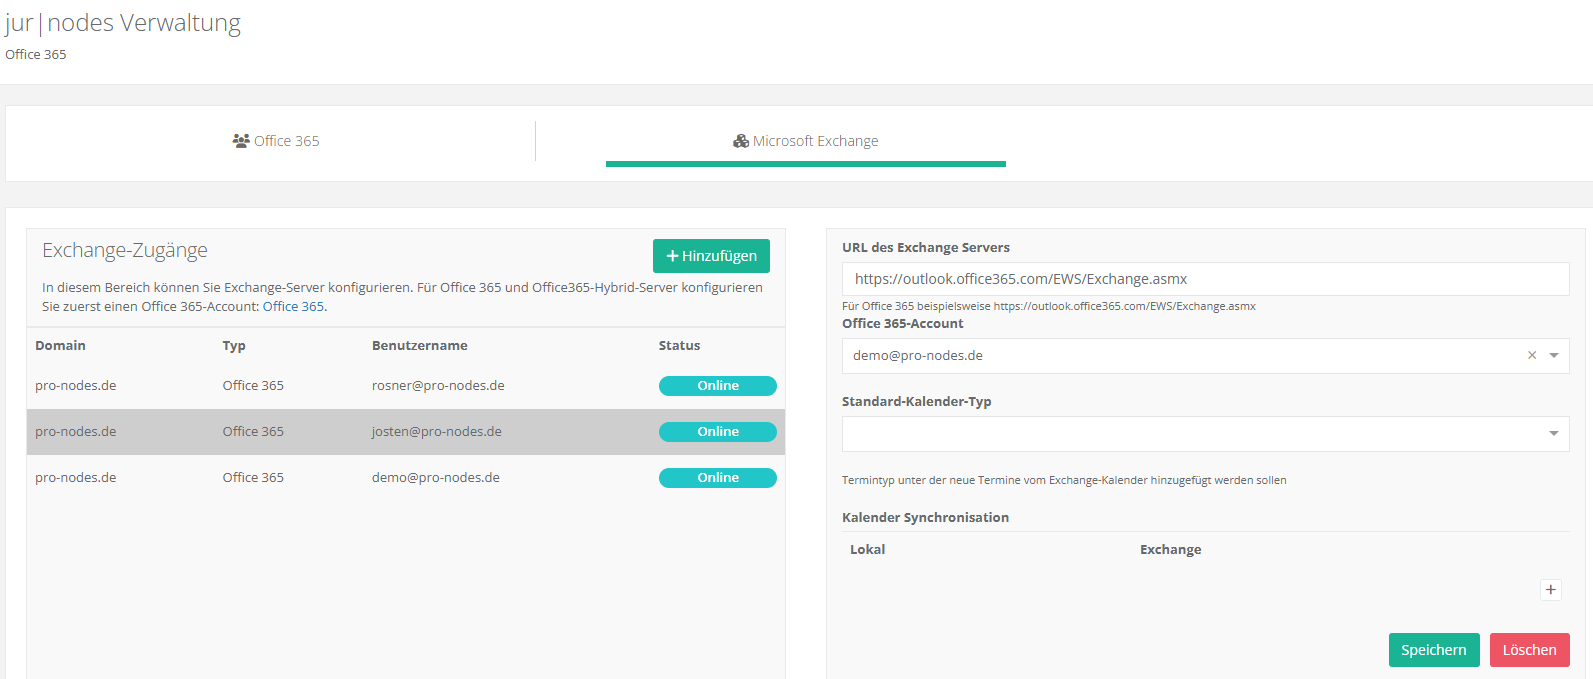Screen dimensions: 1593x679
Task: Switch to the Office 365 tab
Action: [276, 141]
